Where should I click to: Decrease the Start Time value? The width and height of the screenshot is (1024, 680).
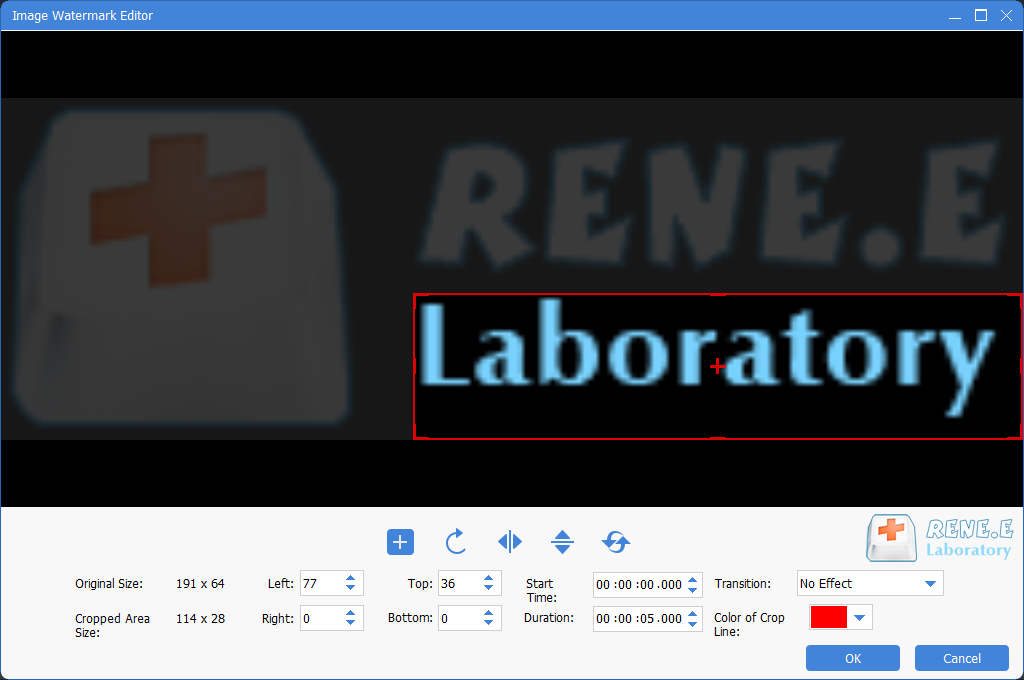(693, 589)
